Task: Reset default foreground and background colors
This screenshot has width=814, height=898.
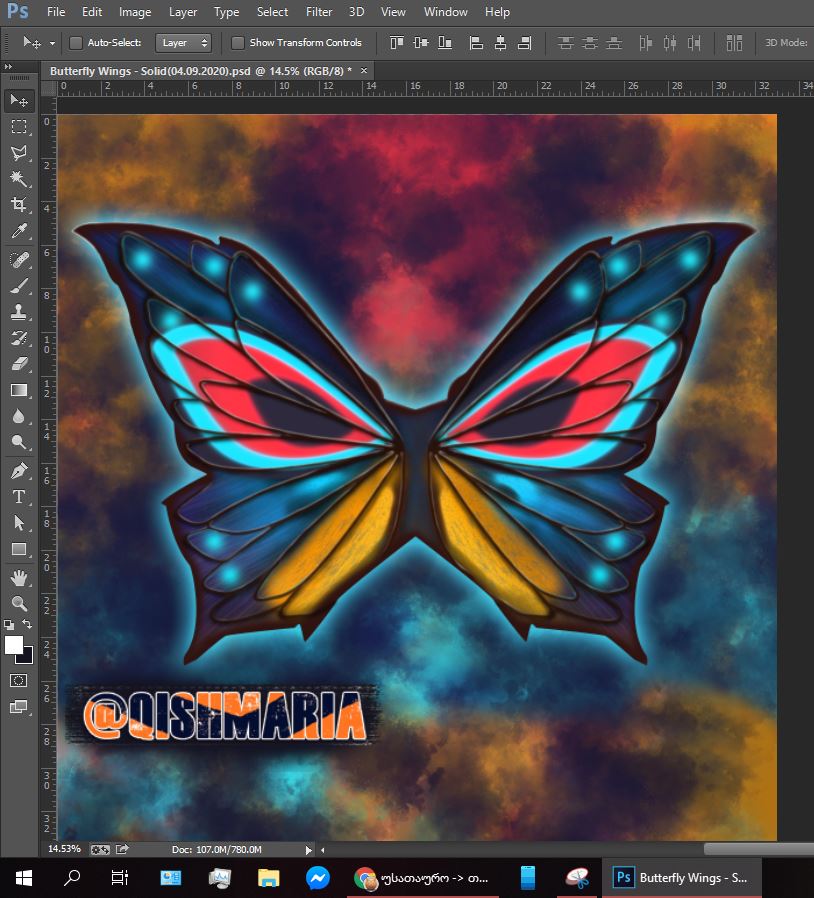Action: [9, 624]
